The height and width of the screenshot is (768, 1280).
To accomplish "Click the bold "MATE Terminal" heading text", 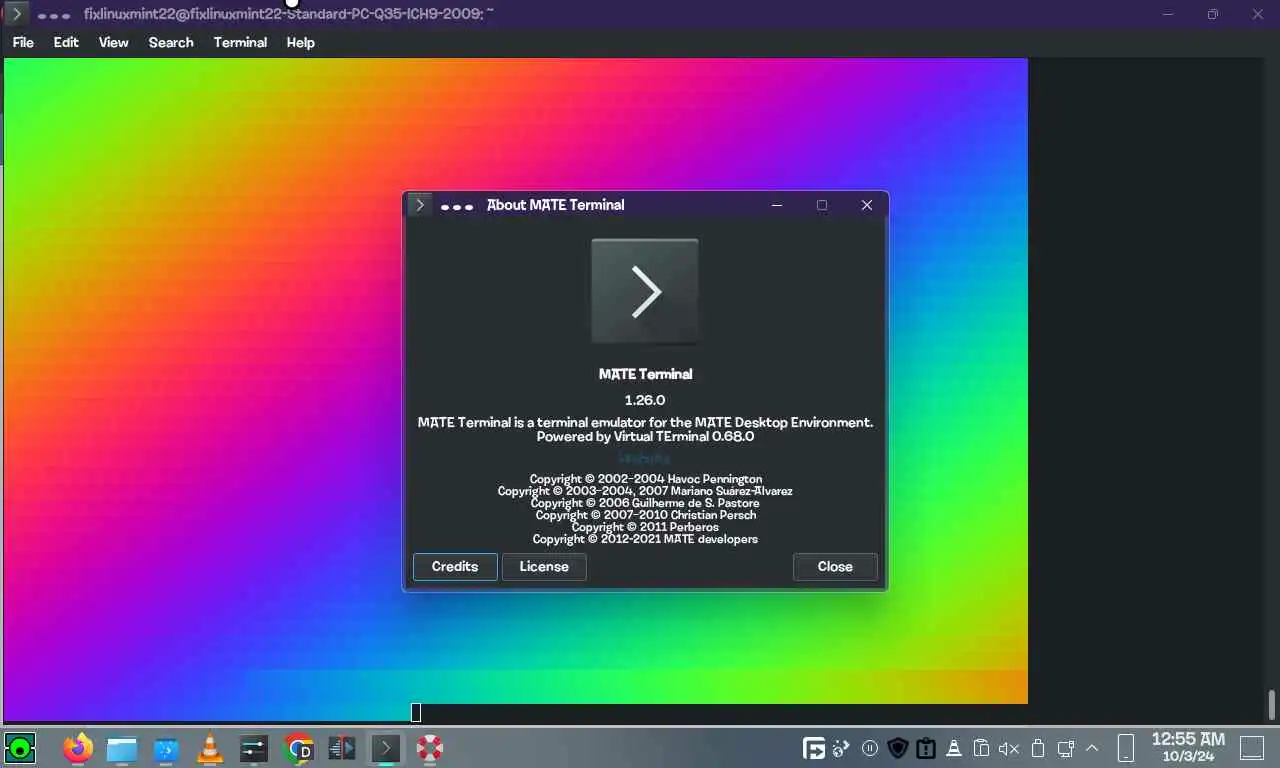I will coord(645,374).
